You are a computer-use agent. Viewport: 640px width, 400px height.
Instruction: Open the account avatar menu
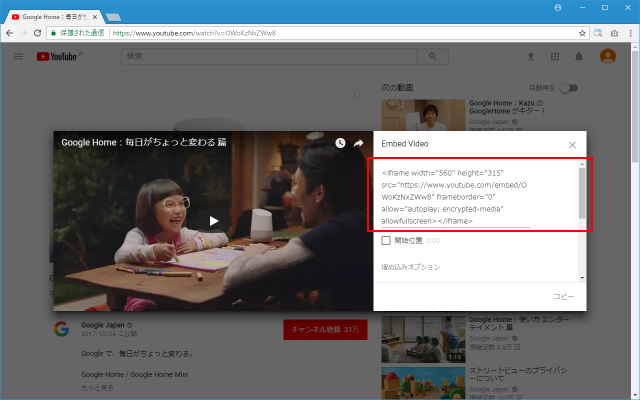tap(607, 56)
